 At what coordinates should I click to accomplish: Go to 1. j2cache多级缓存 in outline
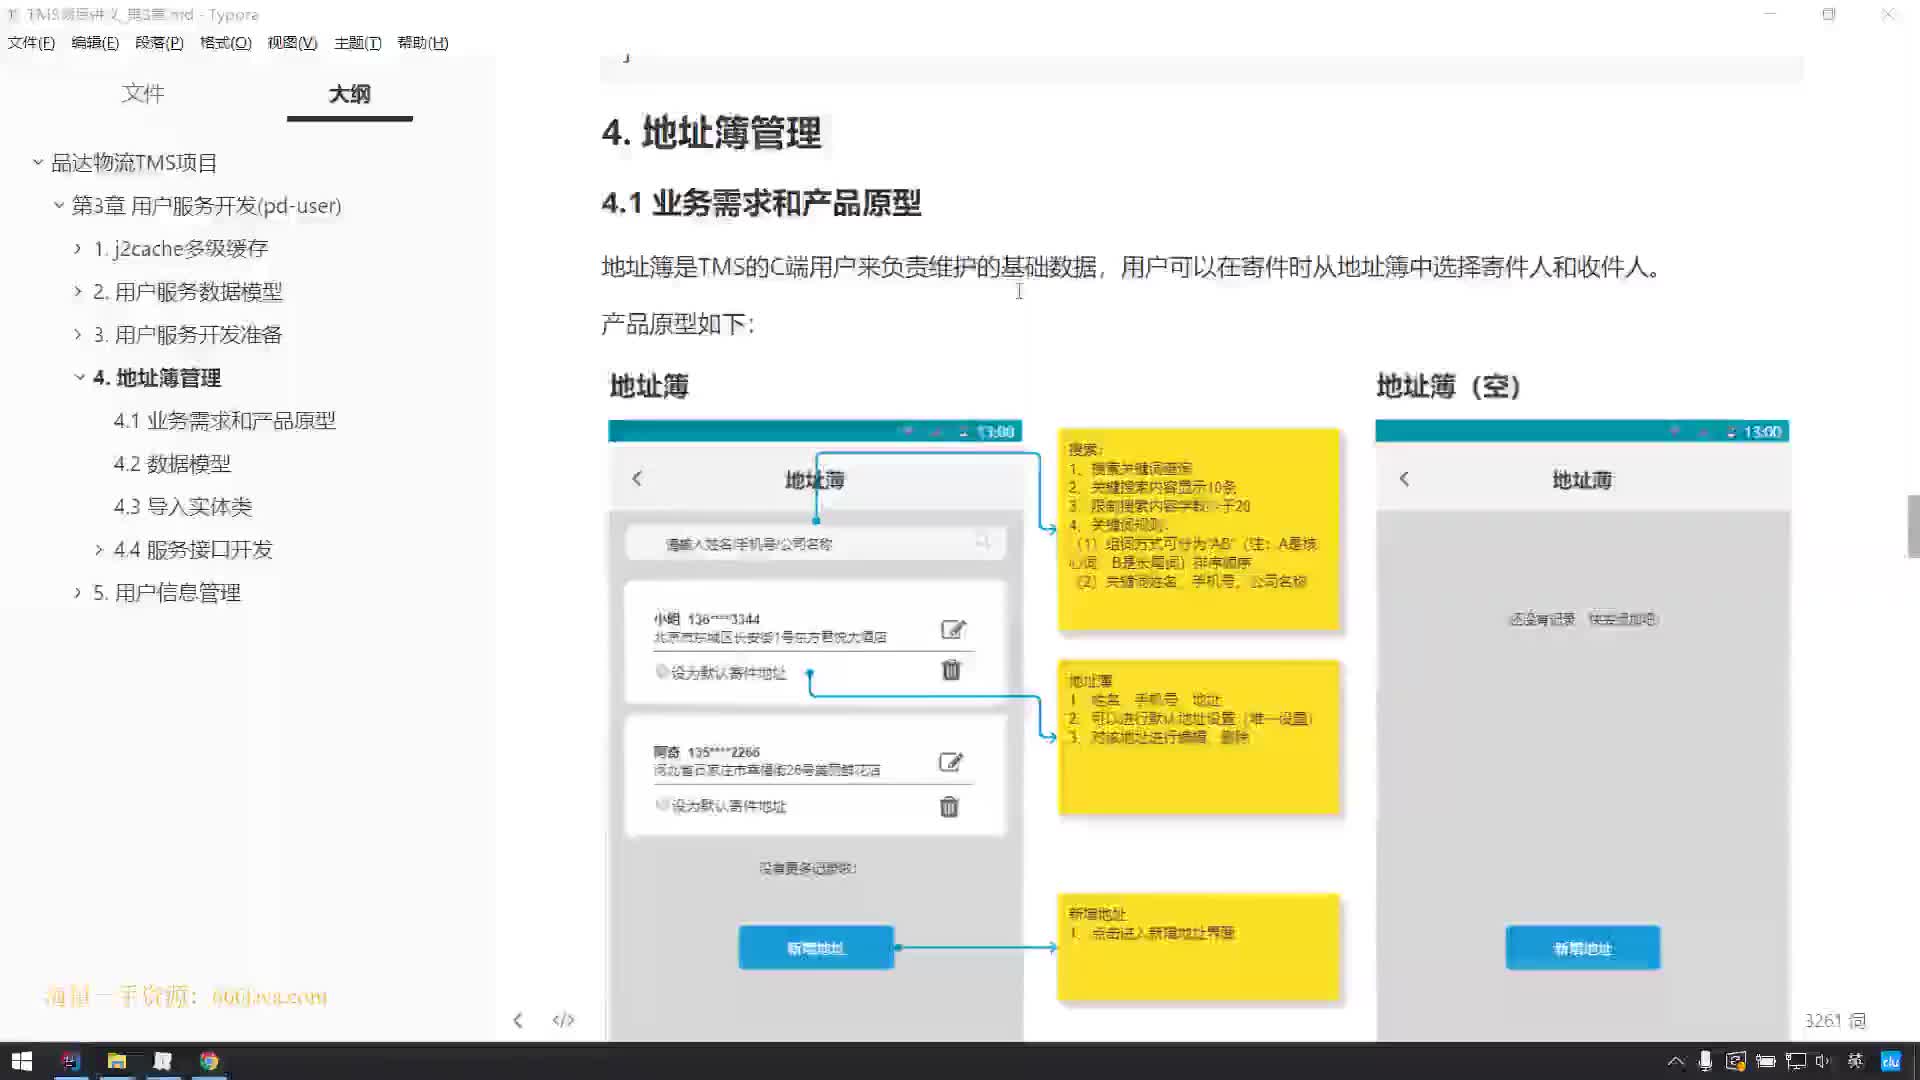point(181,248)
